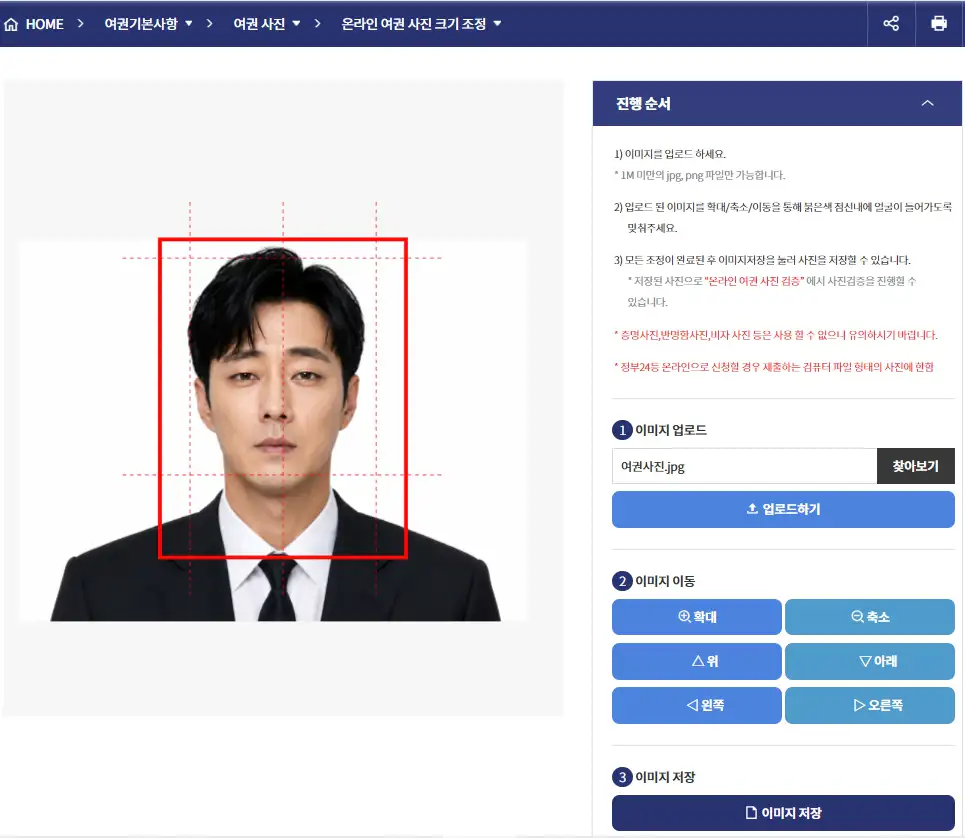Click the HOME breadcrumb text

(x=44, y=24)
